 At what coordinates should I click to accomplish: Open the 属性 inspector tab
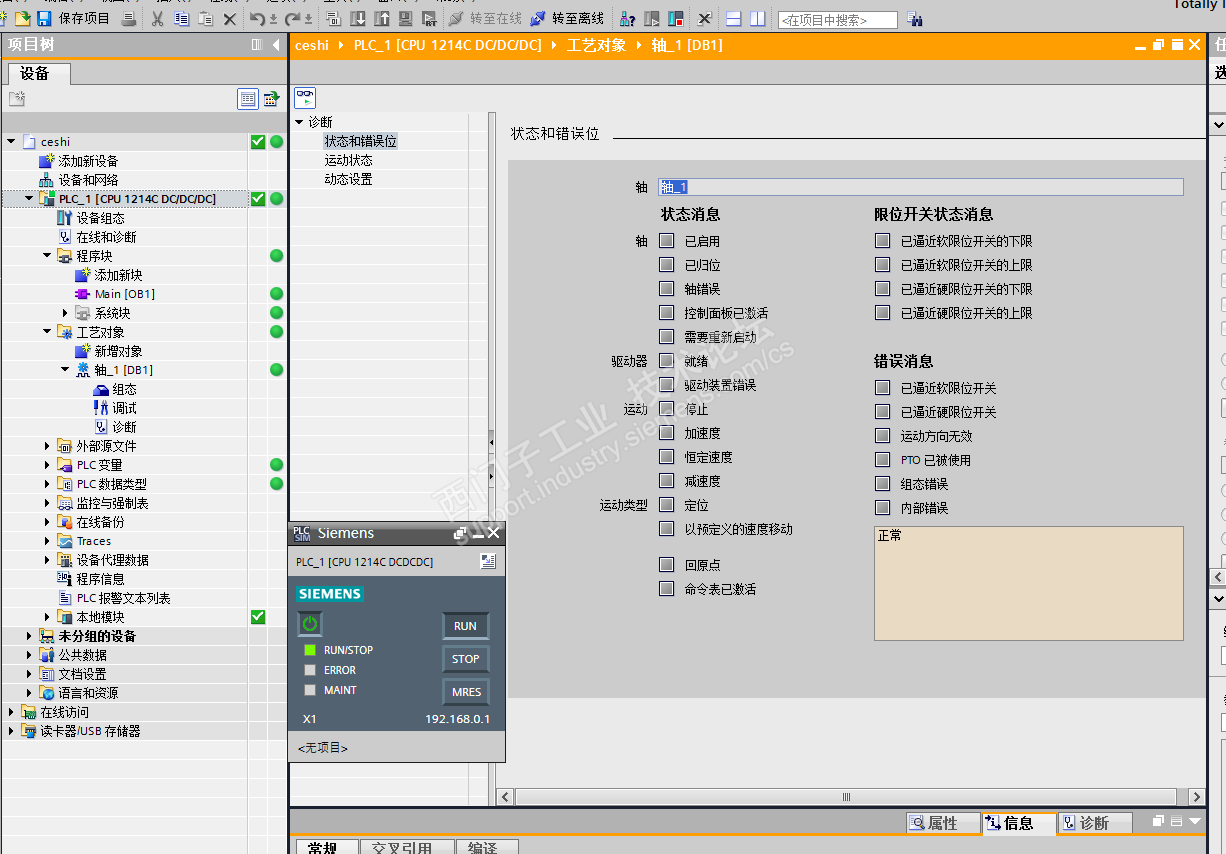(x=943, y=823)
